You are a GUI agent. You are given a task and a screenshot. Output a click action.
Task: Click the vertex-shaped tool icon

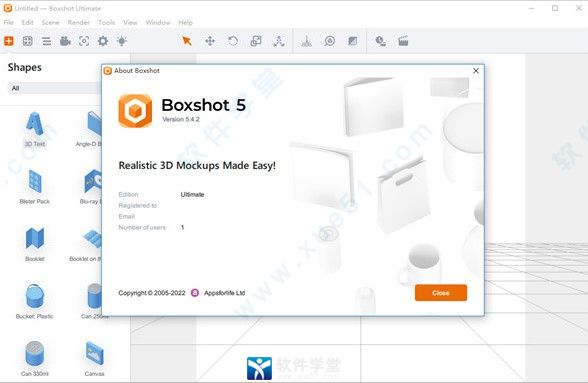tap(279, 41)
